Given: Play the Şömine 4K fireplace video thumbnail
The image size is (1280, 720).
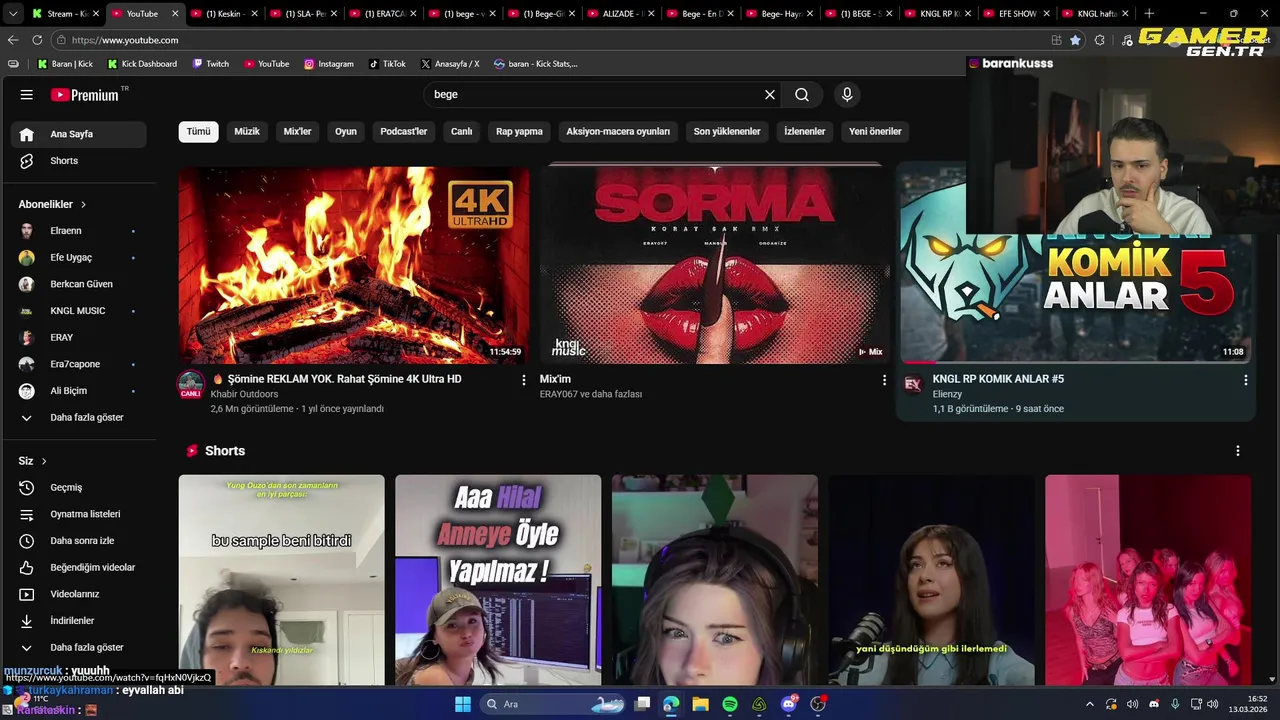Looking at the screenshot, I should (354, 264).
